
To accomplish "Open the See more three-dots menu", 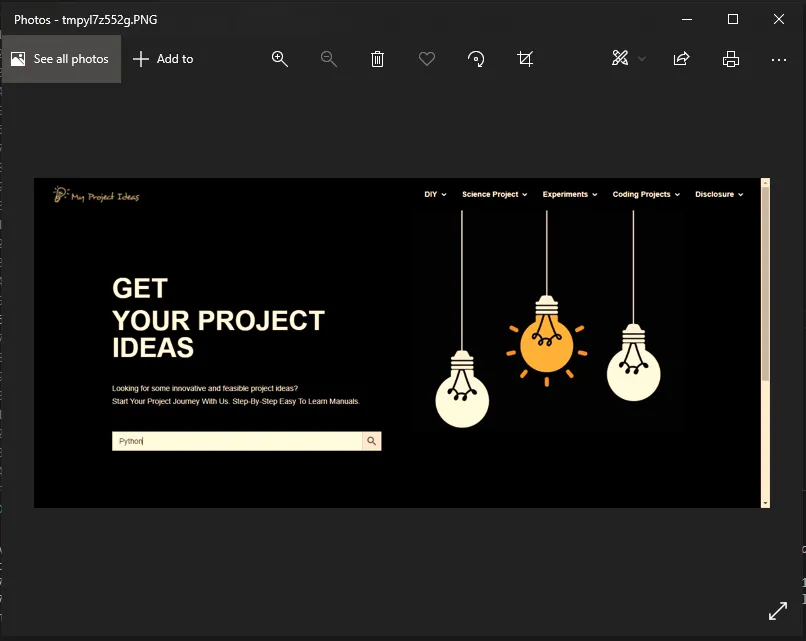I will [779, 59].
